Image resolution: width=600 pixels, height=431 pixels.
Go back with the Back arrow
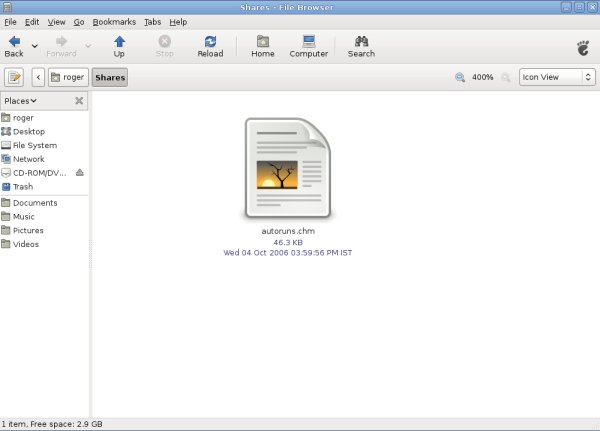[14, 46]
